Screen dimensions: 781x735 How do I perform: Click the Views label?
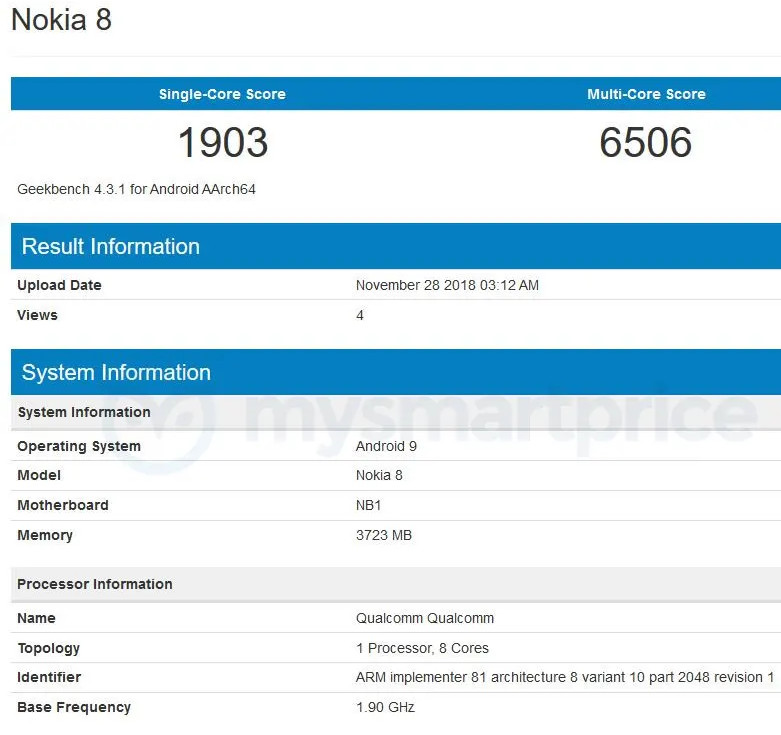pyautogui.click(x=37, y=315)
